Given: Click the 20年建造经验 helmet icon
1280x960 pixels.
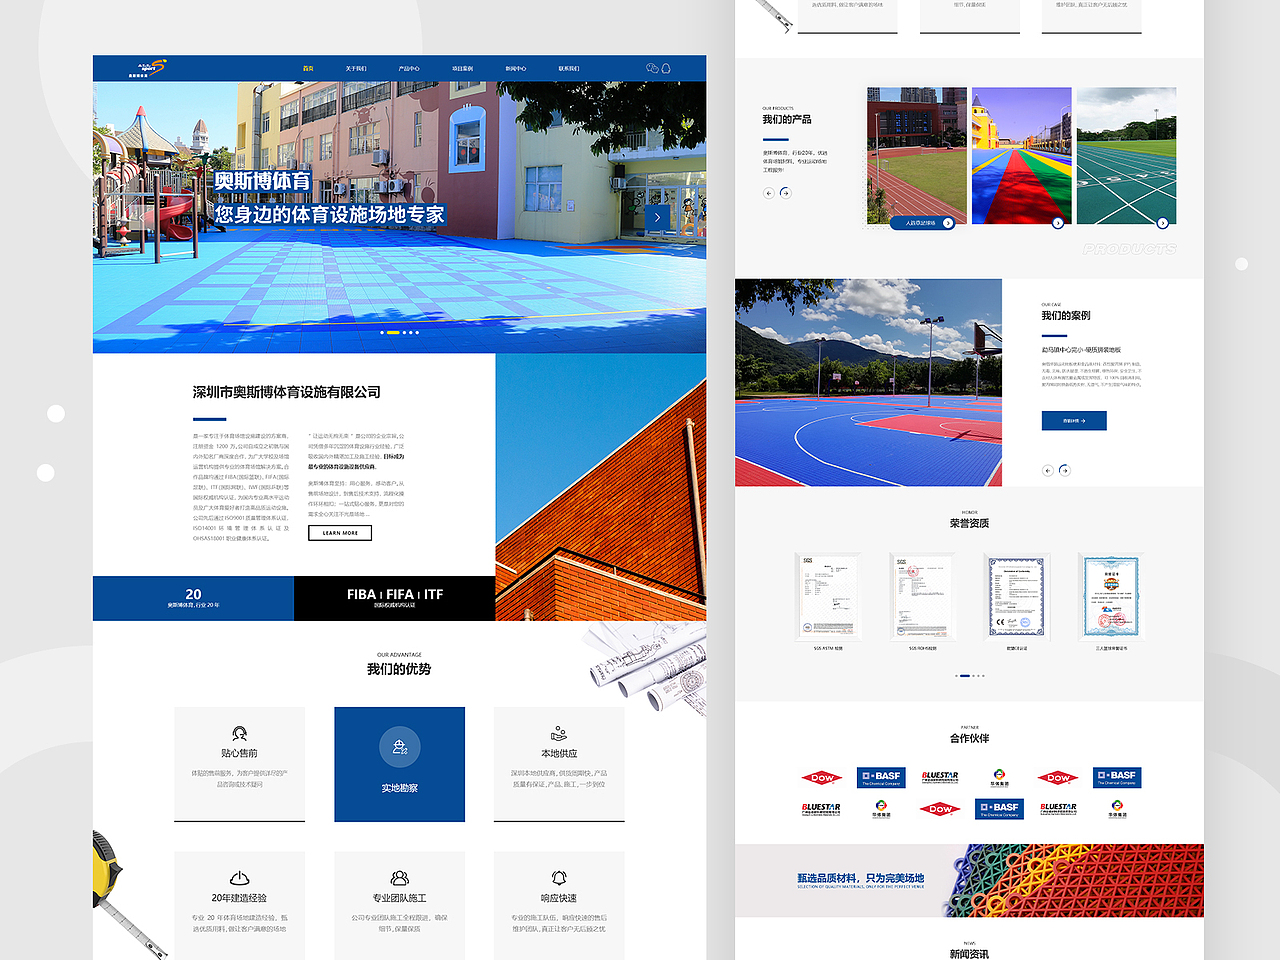Looking at the screenshot, I should click(239, 878).
